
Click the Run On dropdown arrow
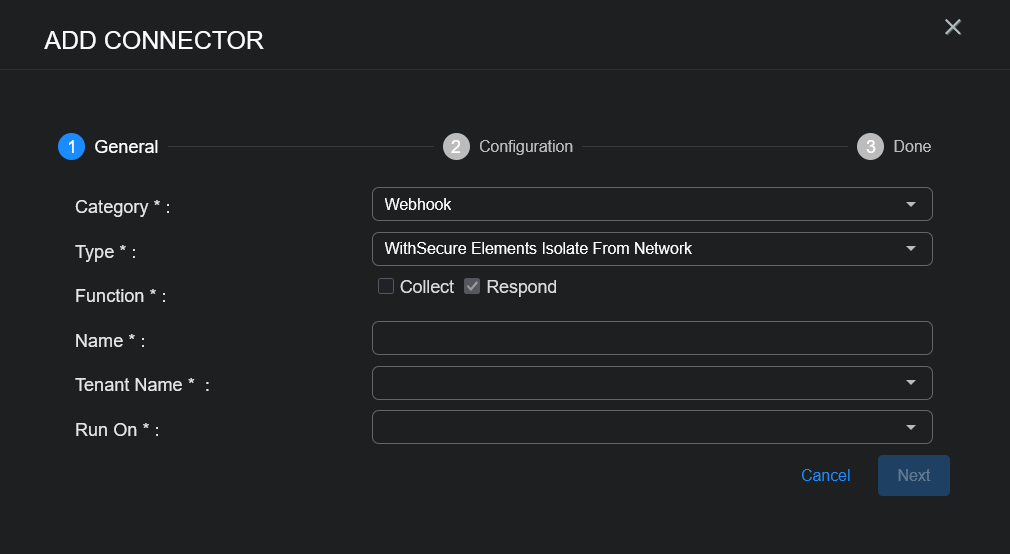[910, 428]
